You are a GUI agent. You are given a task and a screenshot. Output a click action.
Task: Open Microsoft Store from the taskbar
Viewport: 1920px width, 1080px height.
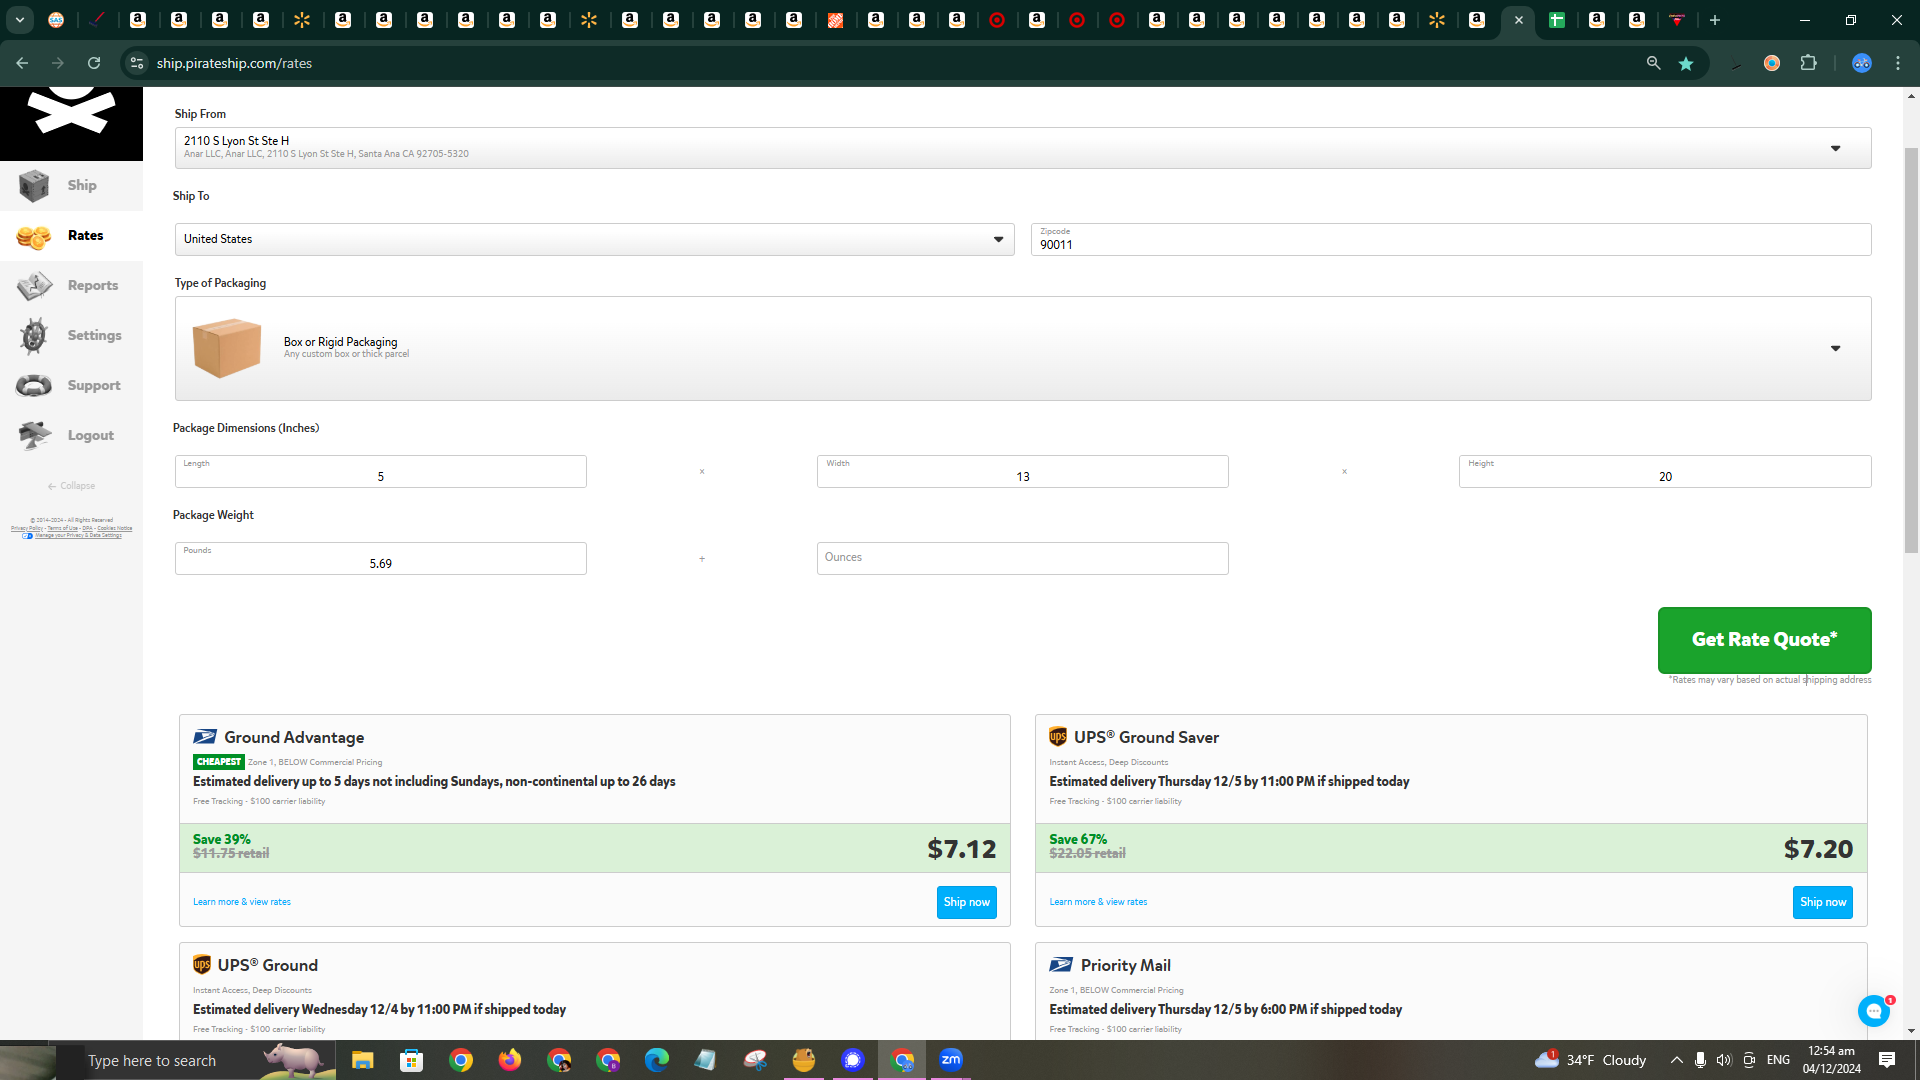(x=411, y=1060)
